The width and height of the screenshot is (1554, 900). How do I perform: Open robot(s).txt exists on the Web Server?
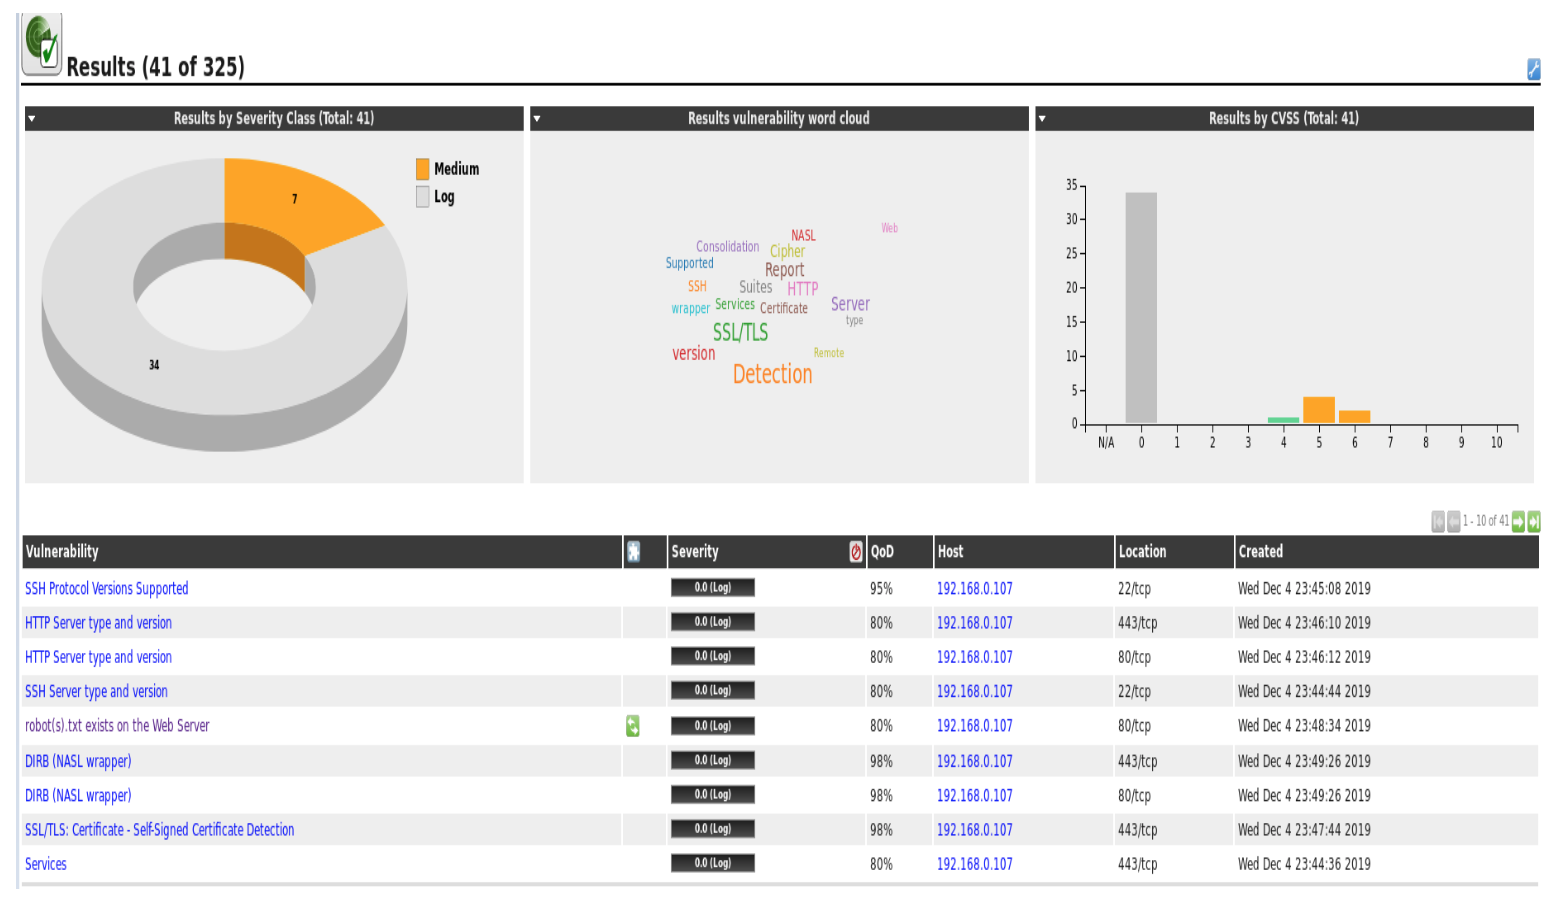click(x=117, y=725)
